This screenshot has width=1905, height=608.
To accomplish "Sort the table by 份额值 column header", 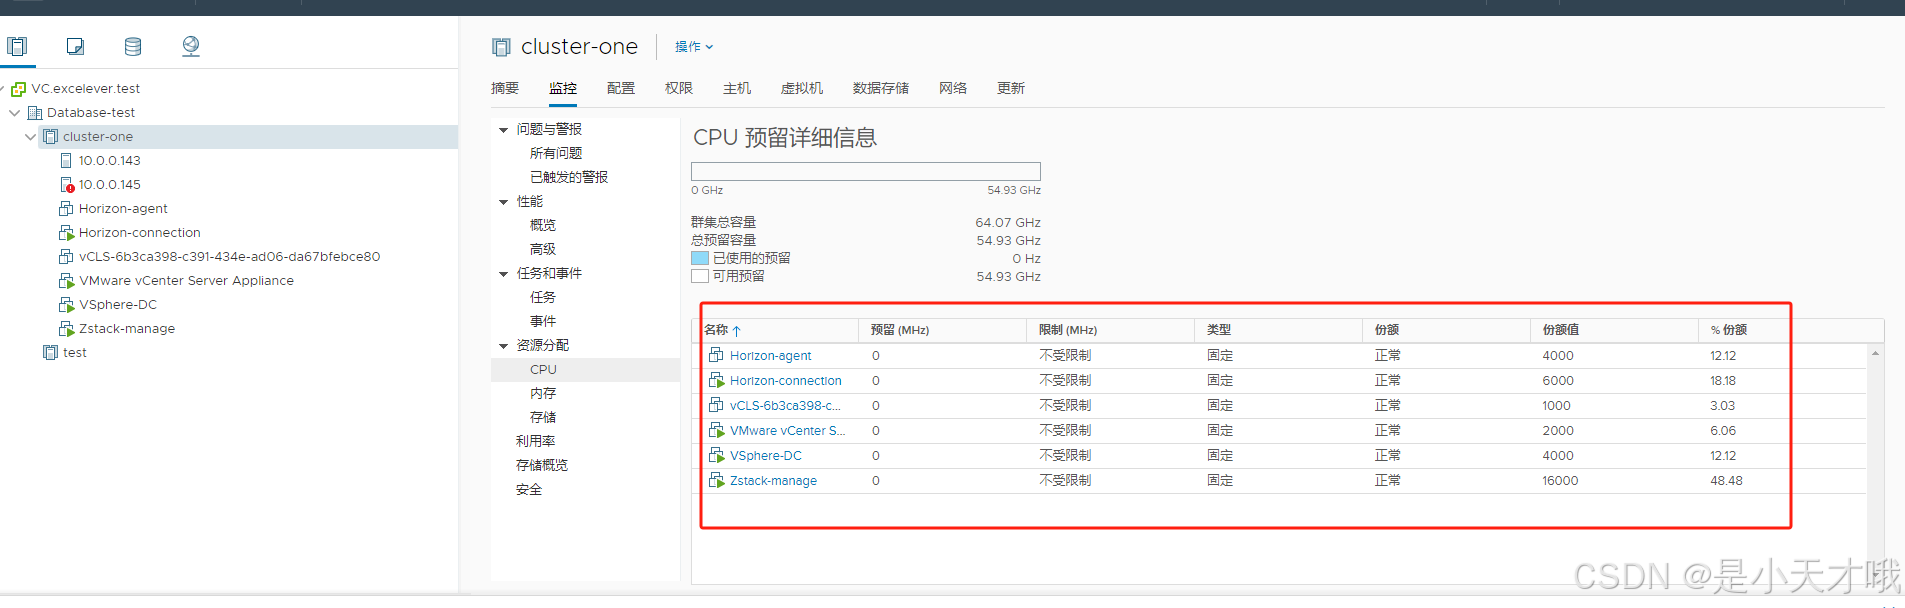I will pyautogui.click(x=1561, y=330).
